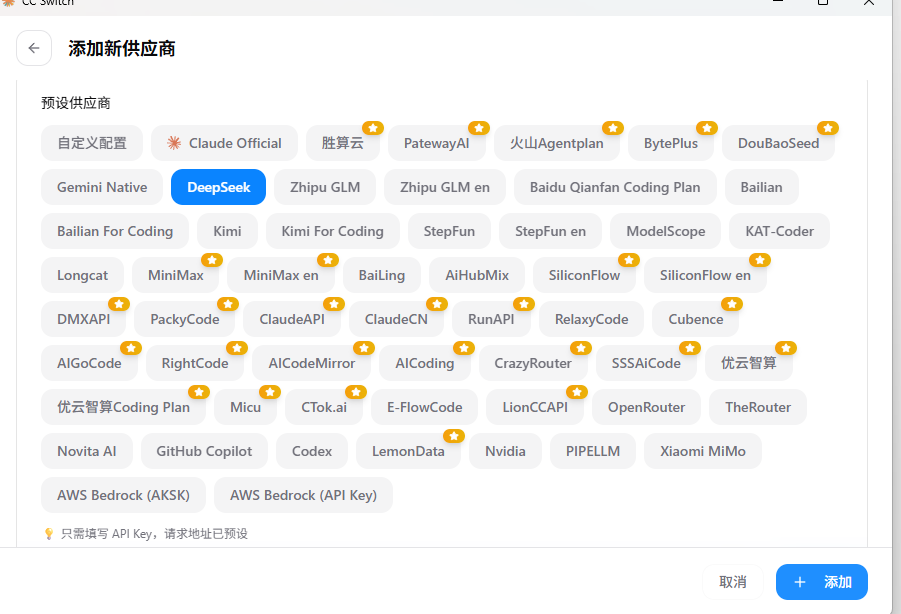
Task: Select the ModelScope preset
Action: pyautogui.click(x=665, y=231)
